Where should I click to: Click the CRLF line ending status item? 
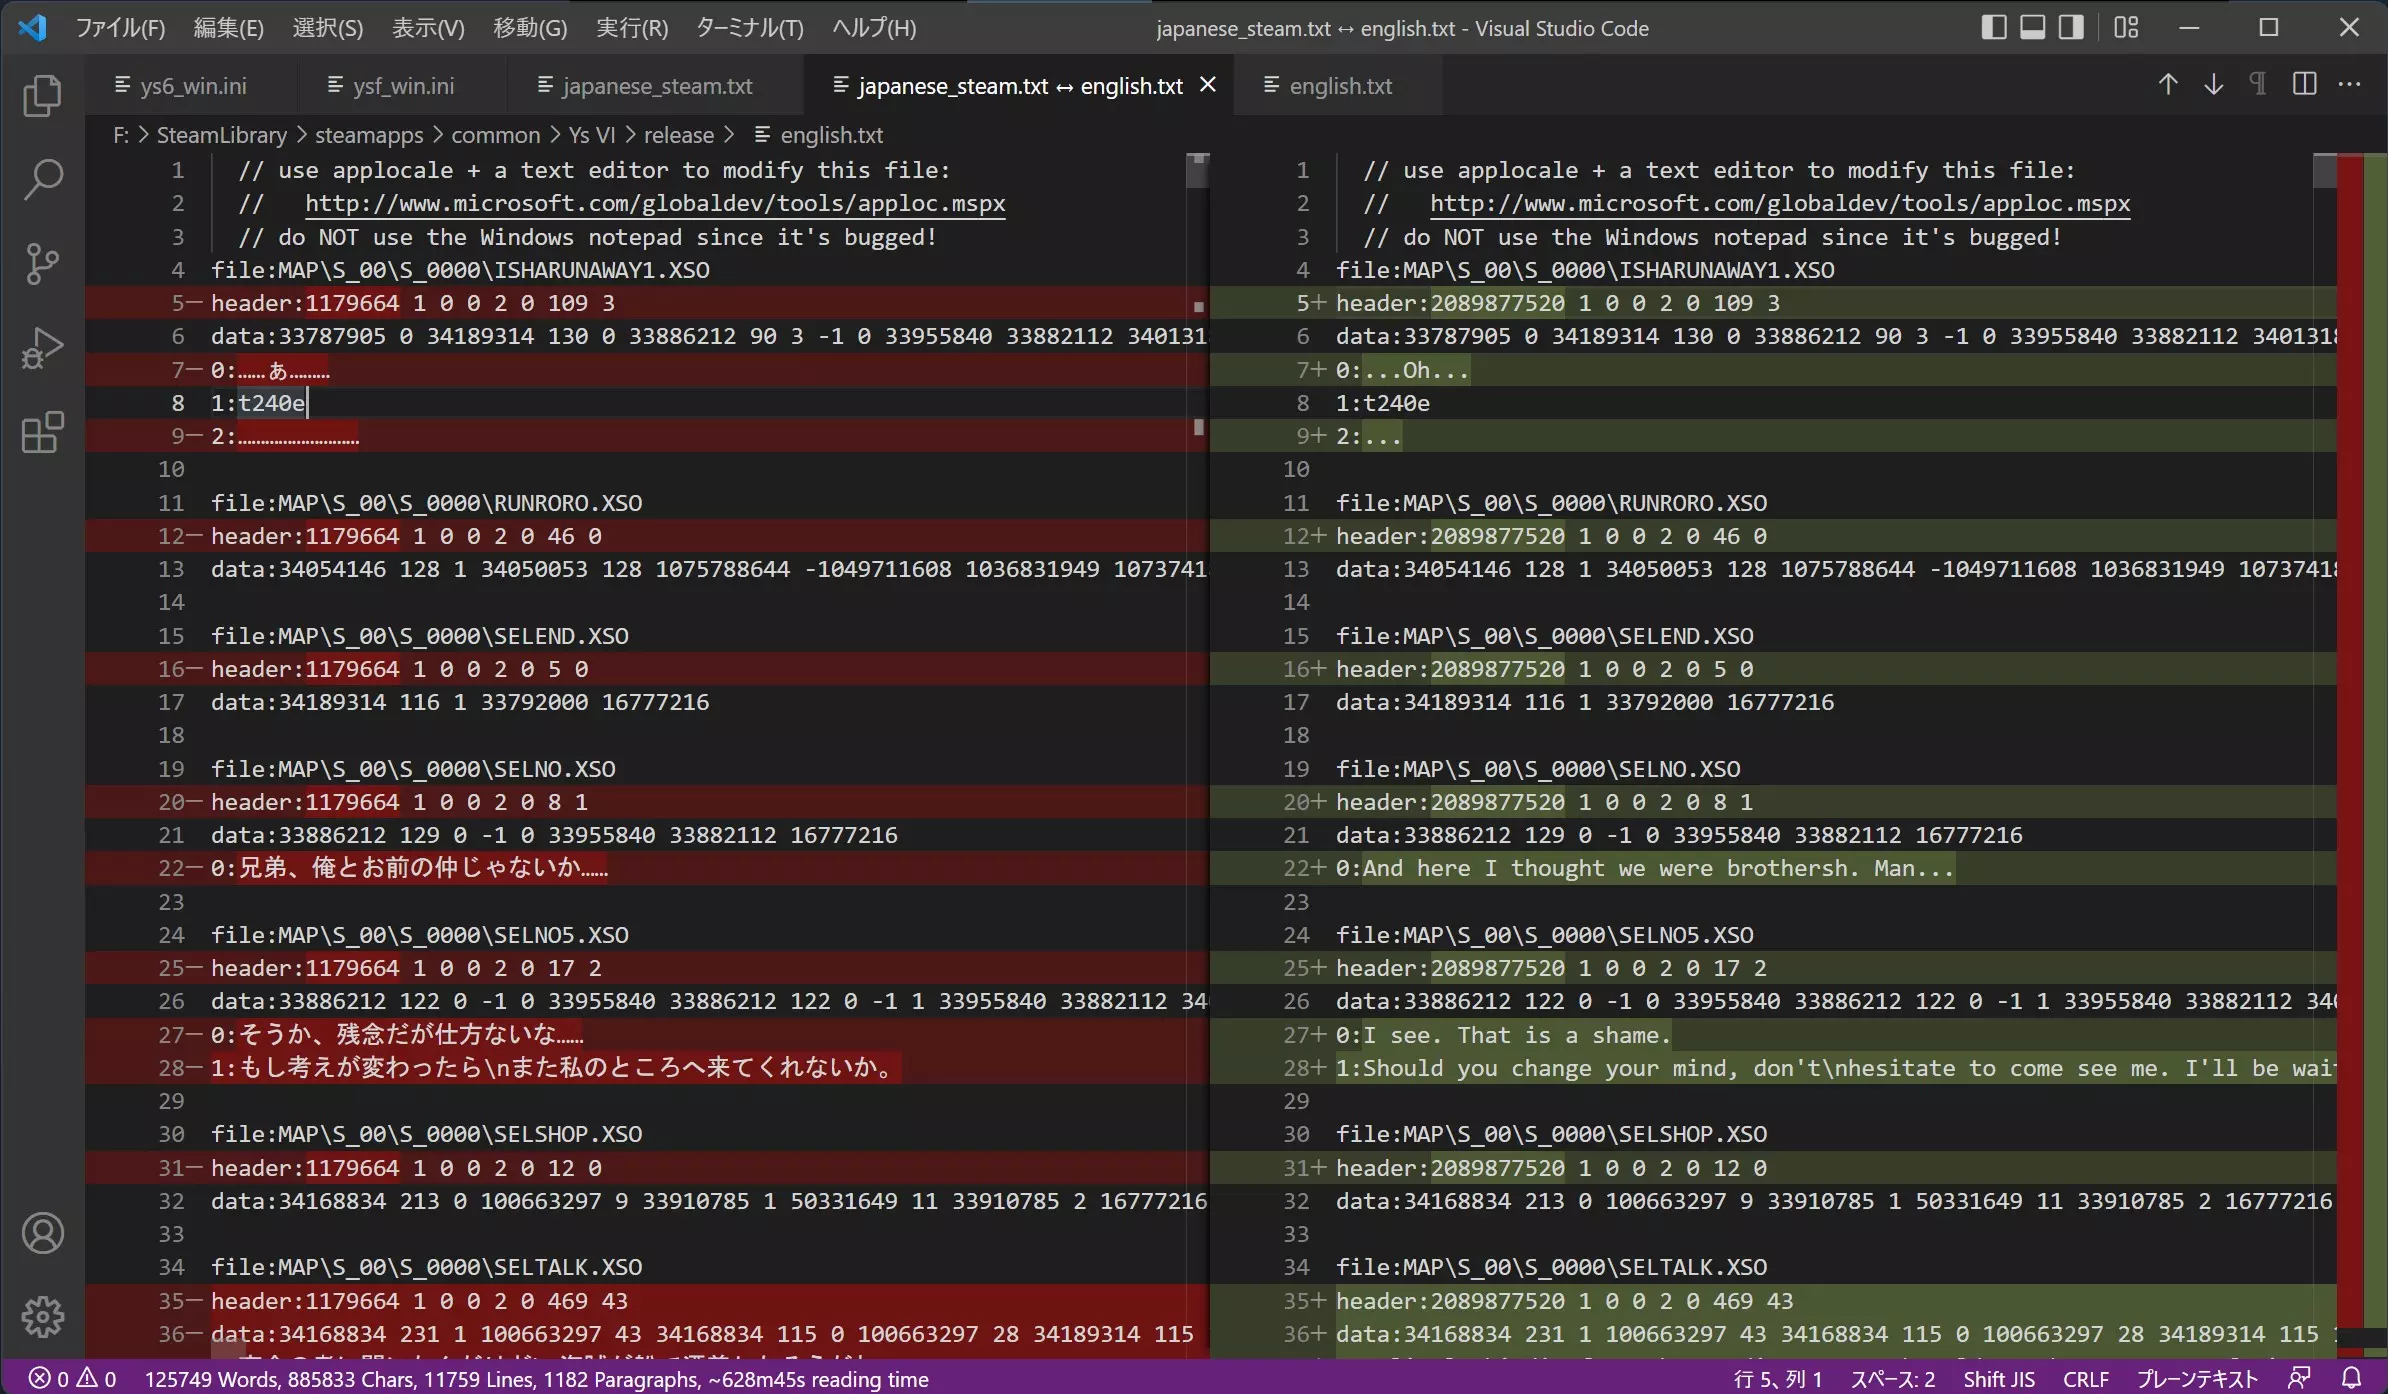point(2085,1379)
